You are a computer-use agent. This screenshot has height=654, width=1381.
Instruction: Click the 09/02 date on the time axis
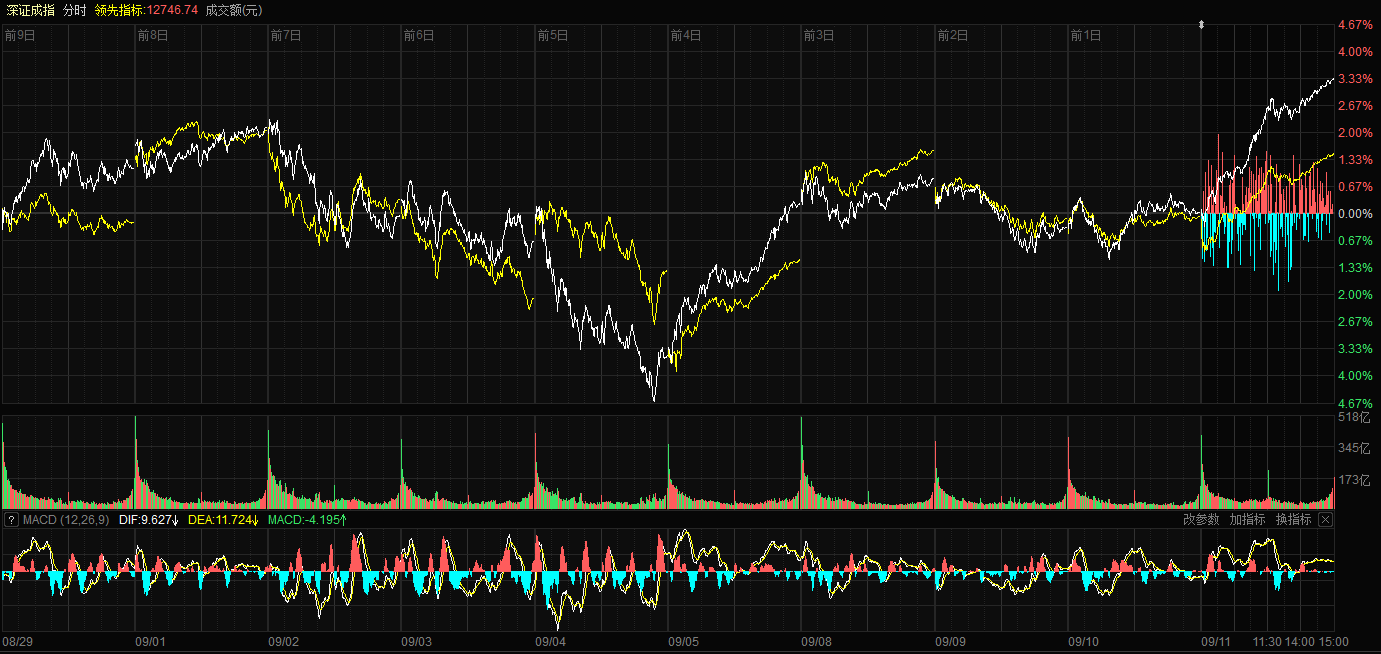tap(284, 642)
